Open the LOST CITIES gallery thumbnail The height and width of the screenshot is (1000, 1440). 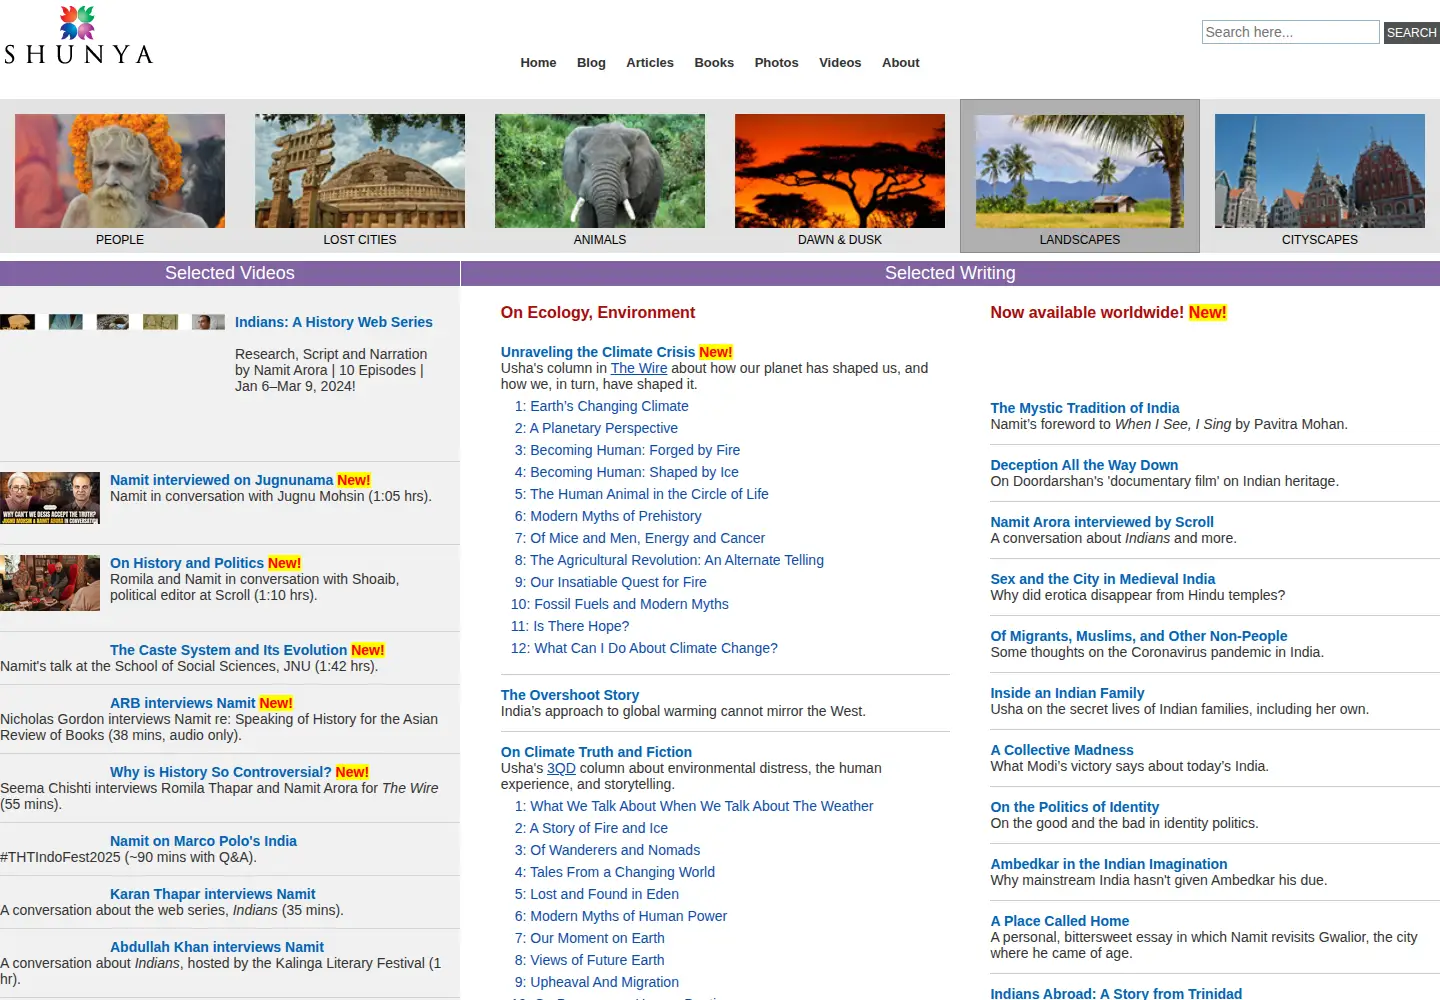pyautogui.click(x=360, y=171)
